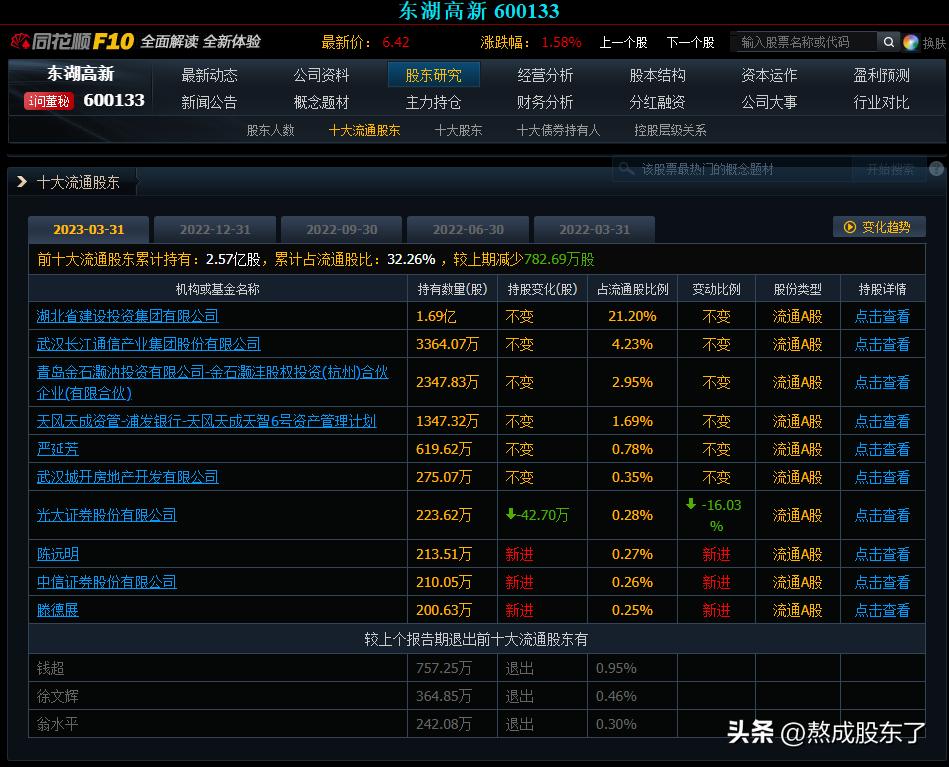The height and width of the screenshot is (767, 949).
Task: Select the 2022-06-30 date tab
Action: (x=467, y=229)
